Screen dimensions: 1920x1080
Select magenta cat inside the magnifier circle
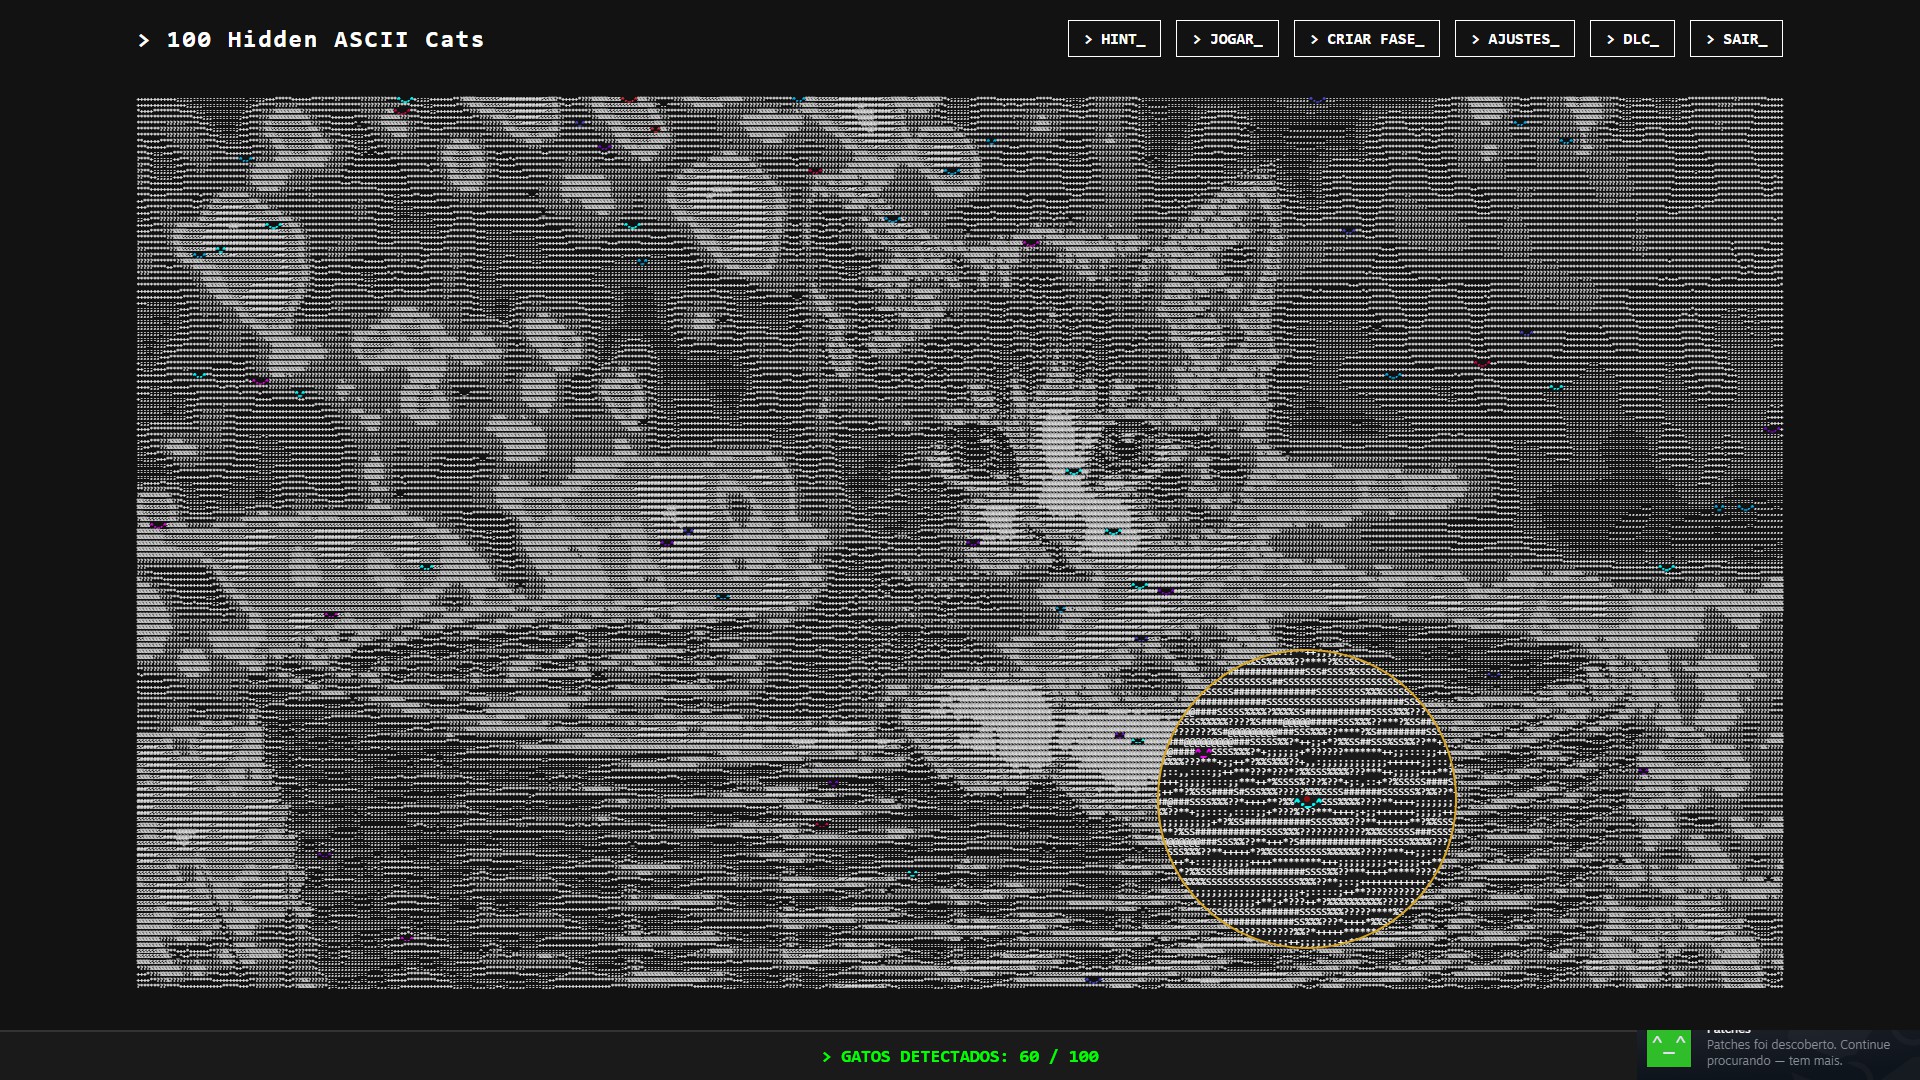tap(1203, 752)
